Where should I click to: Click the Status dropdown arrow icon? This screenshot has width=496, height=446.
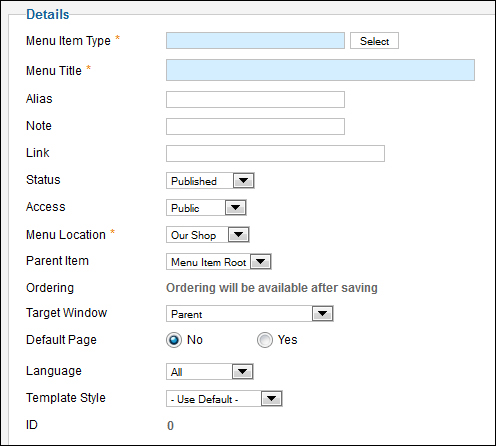click(x=244, y=181)
